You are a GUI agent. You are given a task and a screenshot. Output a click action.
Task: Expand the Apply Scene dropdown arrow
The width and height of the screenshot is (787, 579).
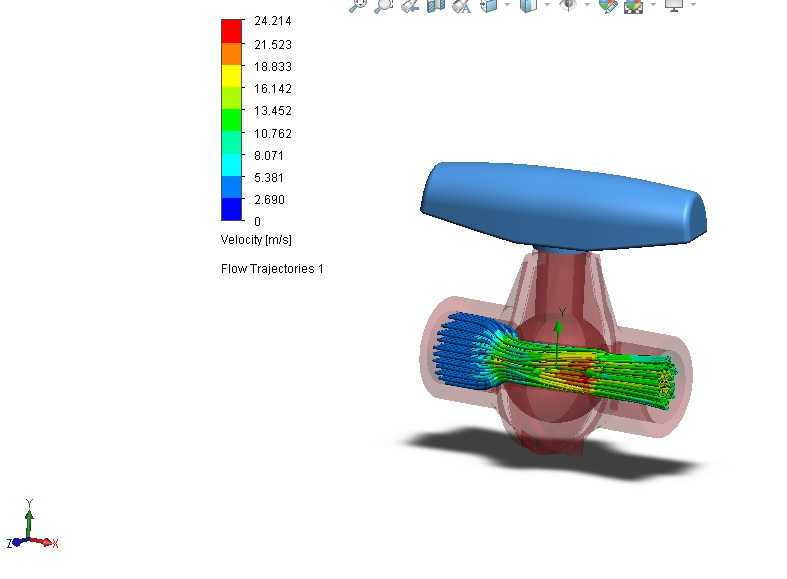click(653, 5)
